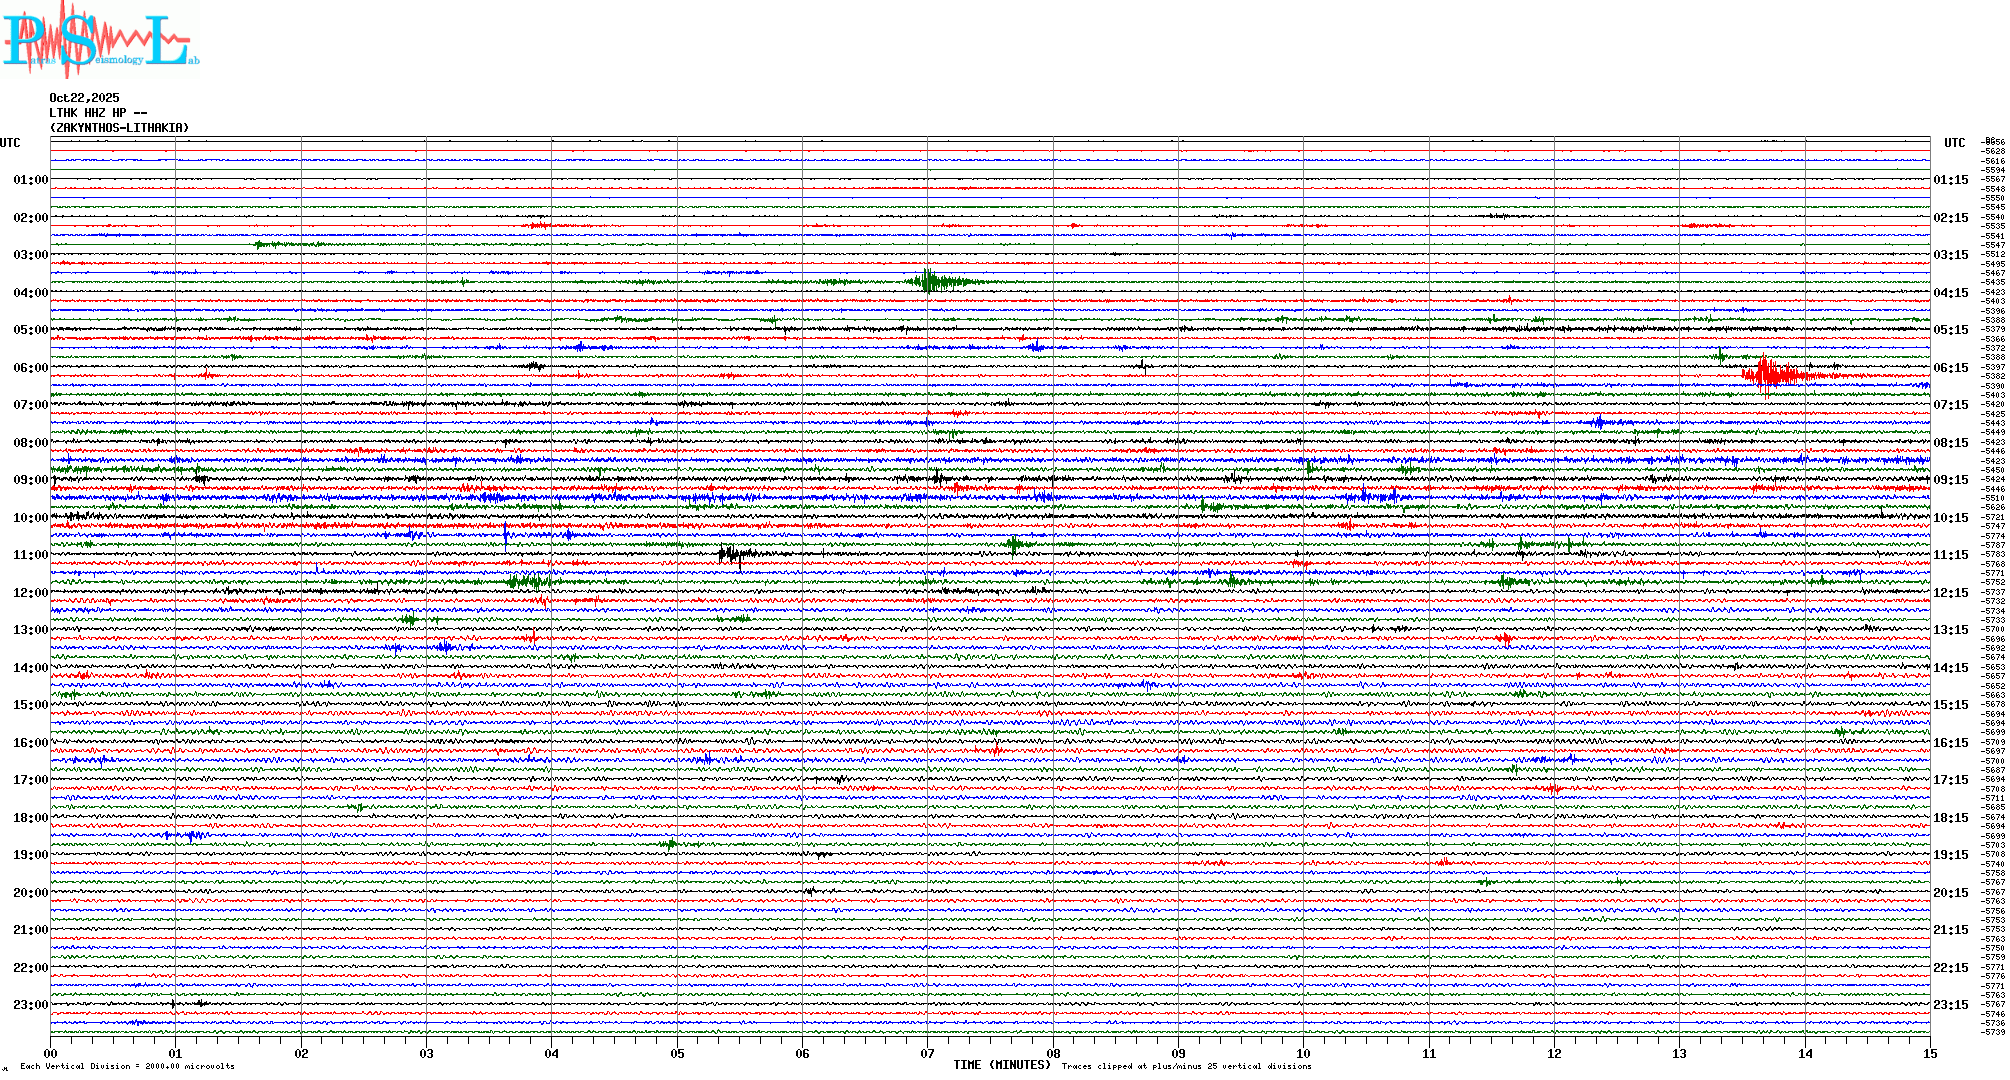Click minute 07 on the bottom axis
The image size is (2010, 1080).
coord(927,1053)
